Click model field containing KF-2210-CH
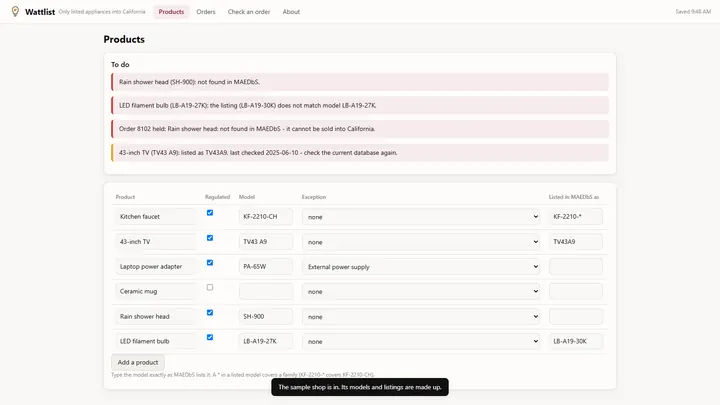The width and height of the screenshot is (720, 405). (266, 217)
